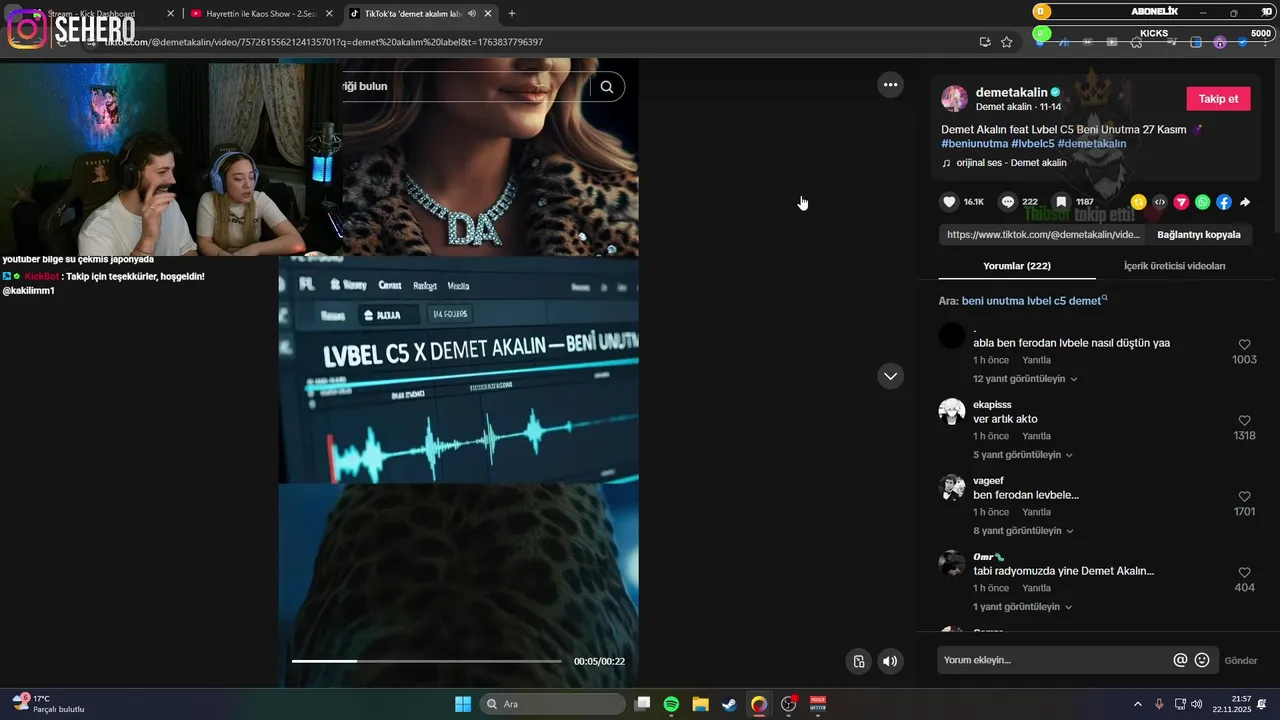Open Voicemeeter from the taskbar
1280x720 pixels.
818,704
